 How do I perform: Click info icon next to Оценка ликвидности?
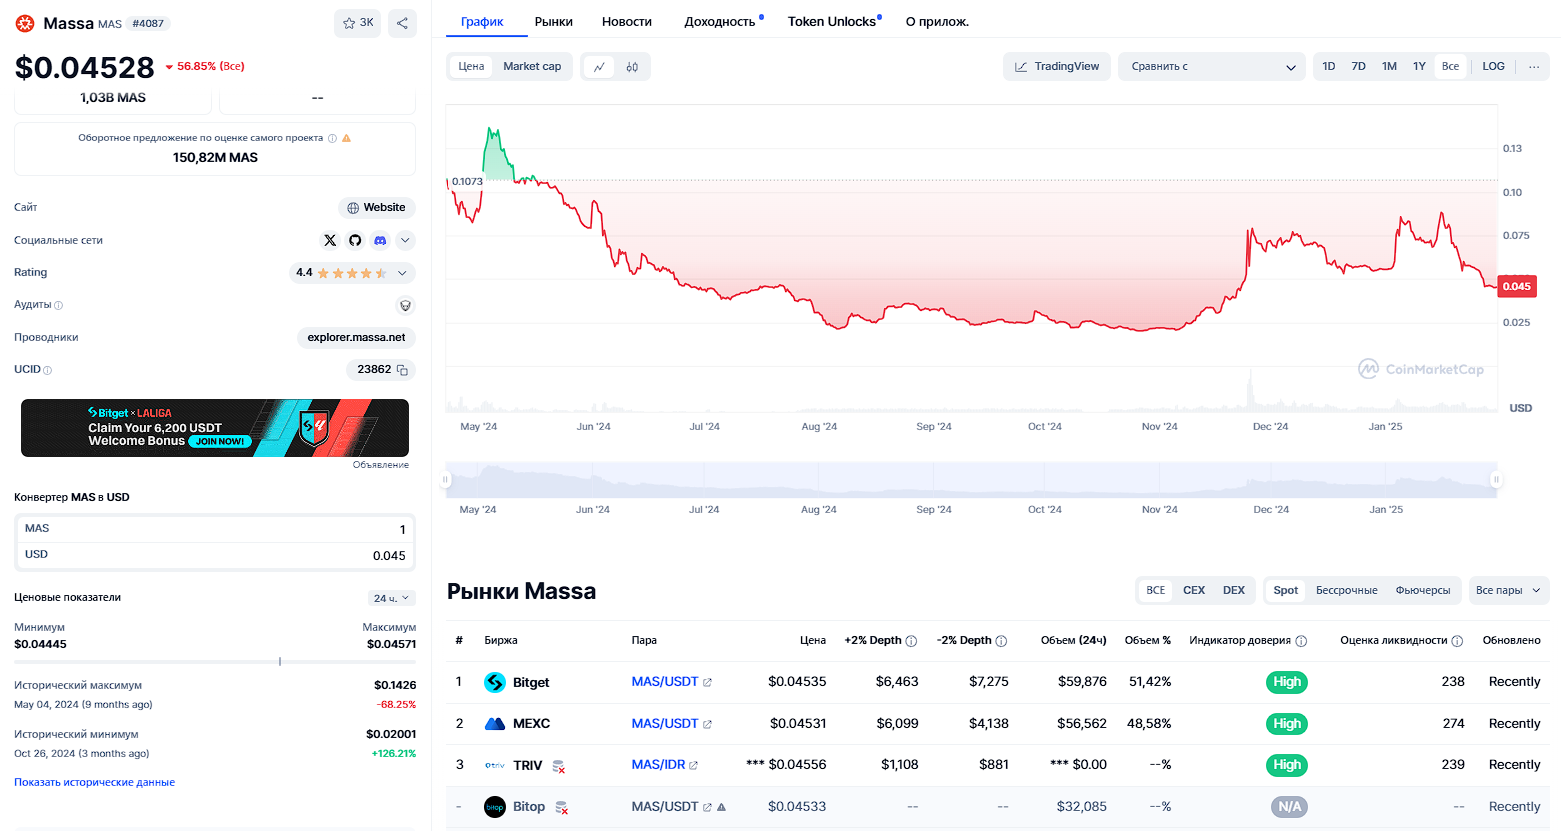click(1457, 641)
